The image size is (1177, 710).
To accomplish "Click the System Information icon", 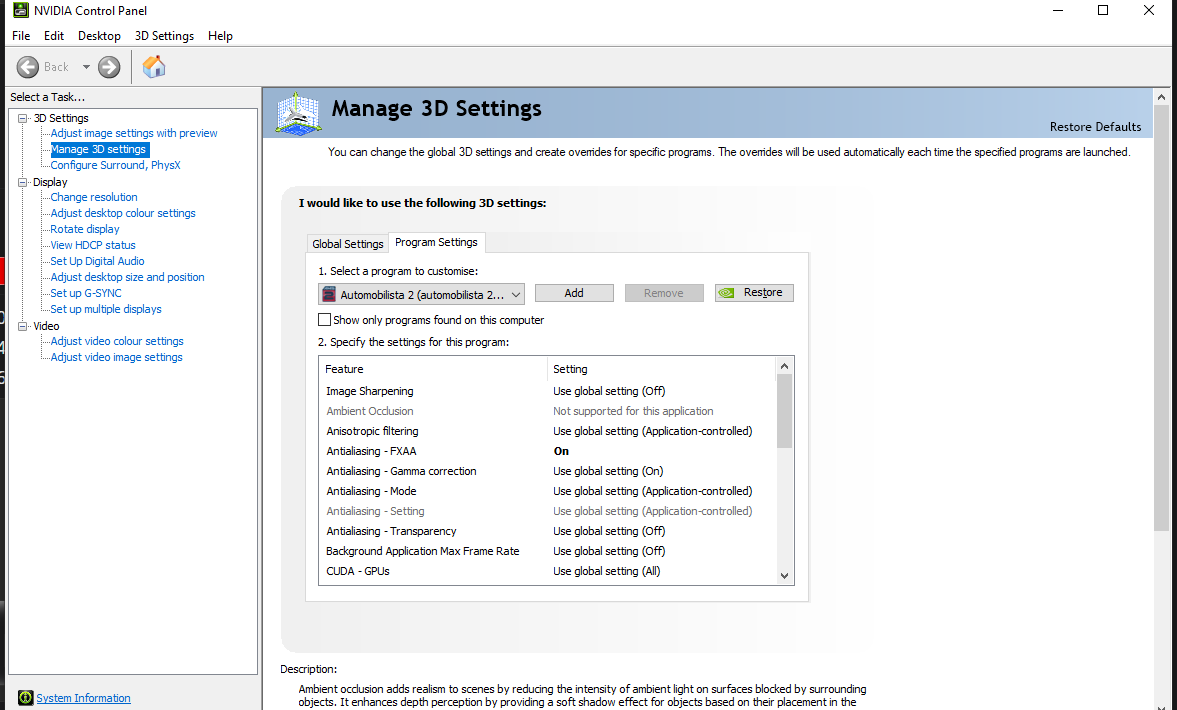I will pyautogui.click(x=25, y=698).
